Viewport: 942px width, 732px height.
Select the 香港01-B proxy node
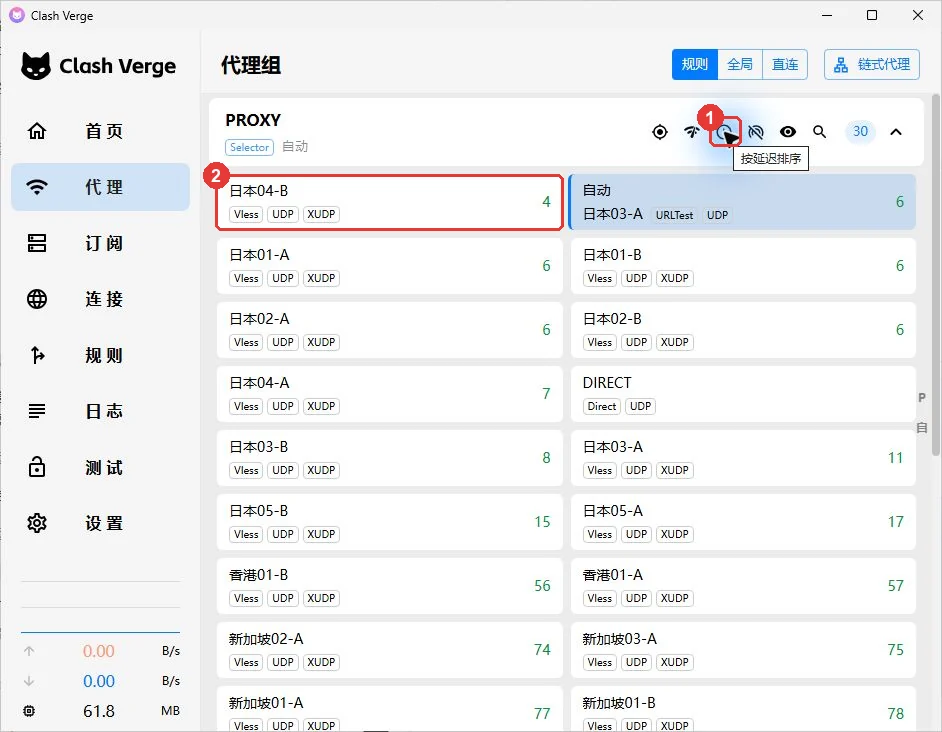click(x=389, y=586)
